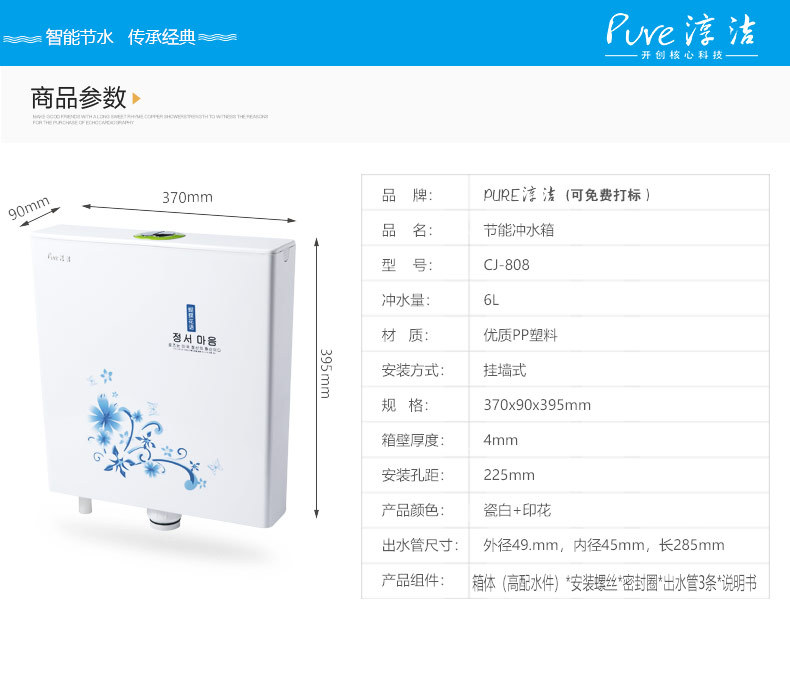Click the orange arrow beside 商品参数

coord(136,98)
